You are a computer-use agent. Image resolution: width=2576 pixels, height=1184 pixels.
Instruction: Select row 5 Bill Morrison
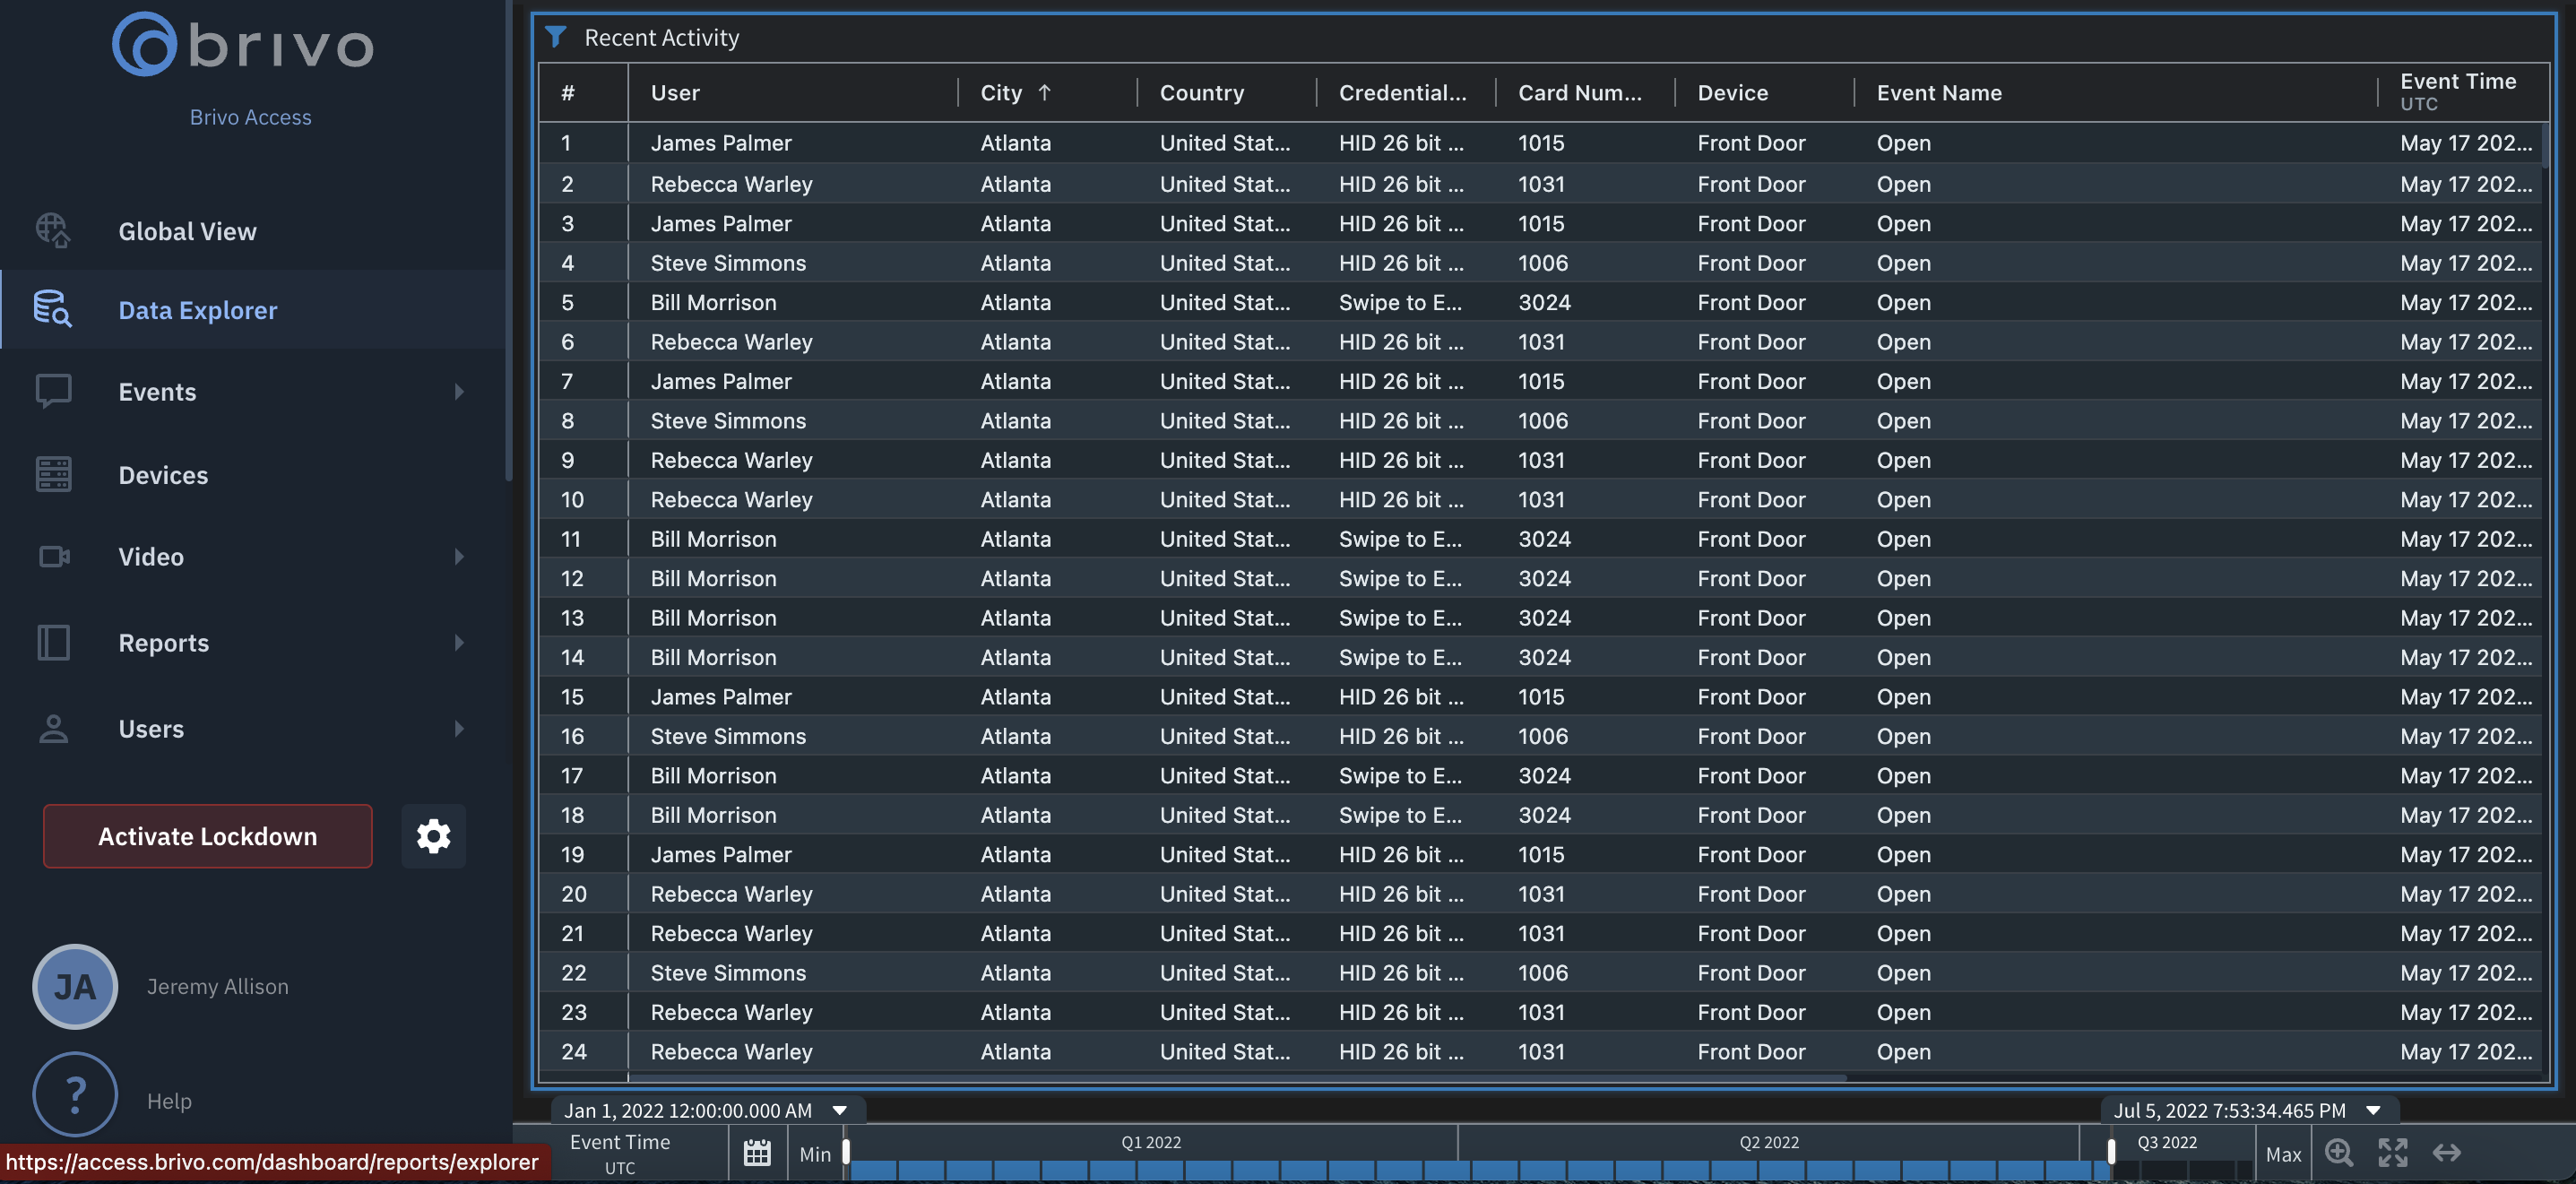(x=1540, y=302)
